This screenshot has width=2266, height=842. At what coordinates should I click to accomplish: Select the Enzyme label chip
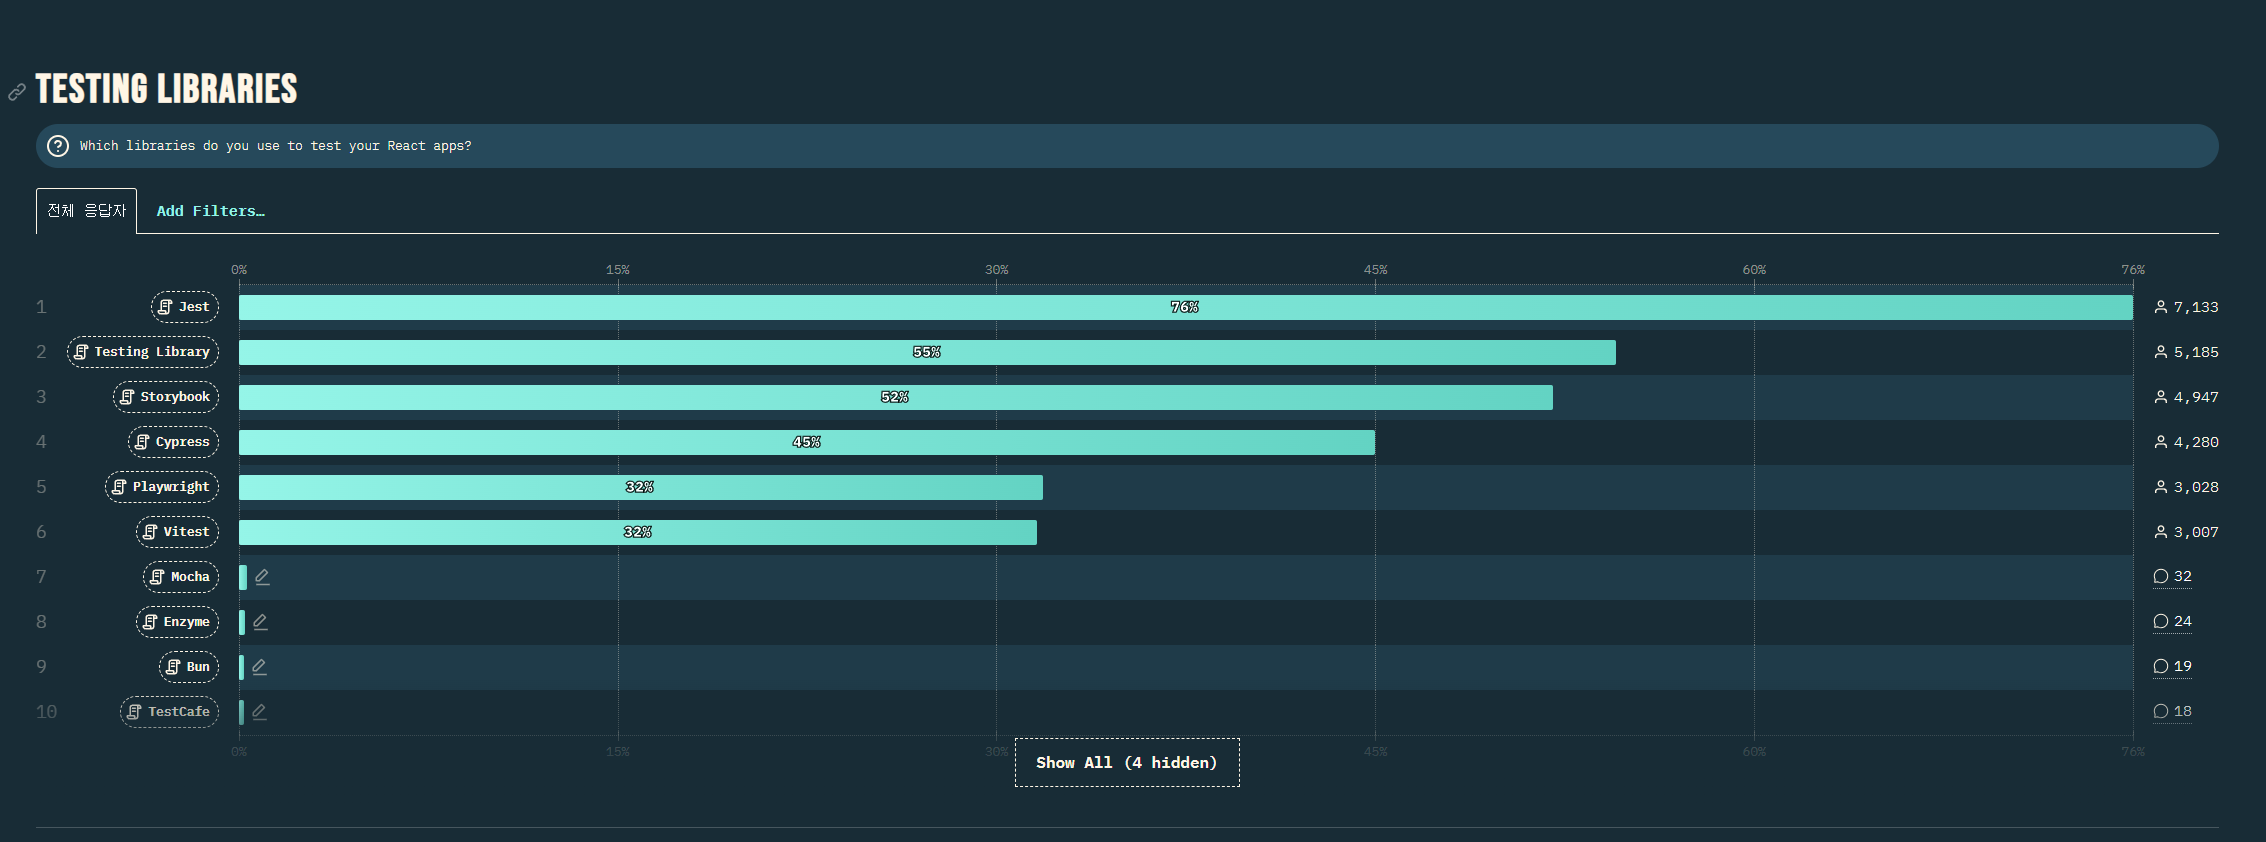click(x=177, y=622)
